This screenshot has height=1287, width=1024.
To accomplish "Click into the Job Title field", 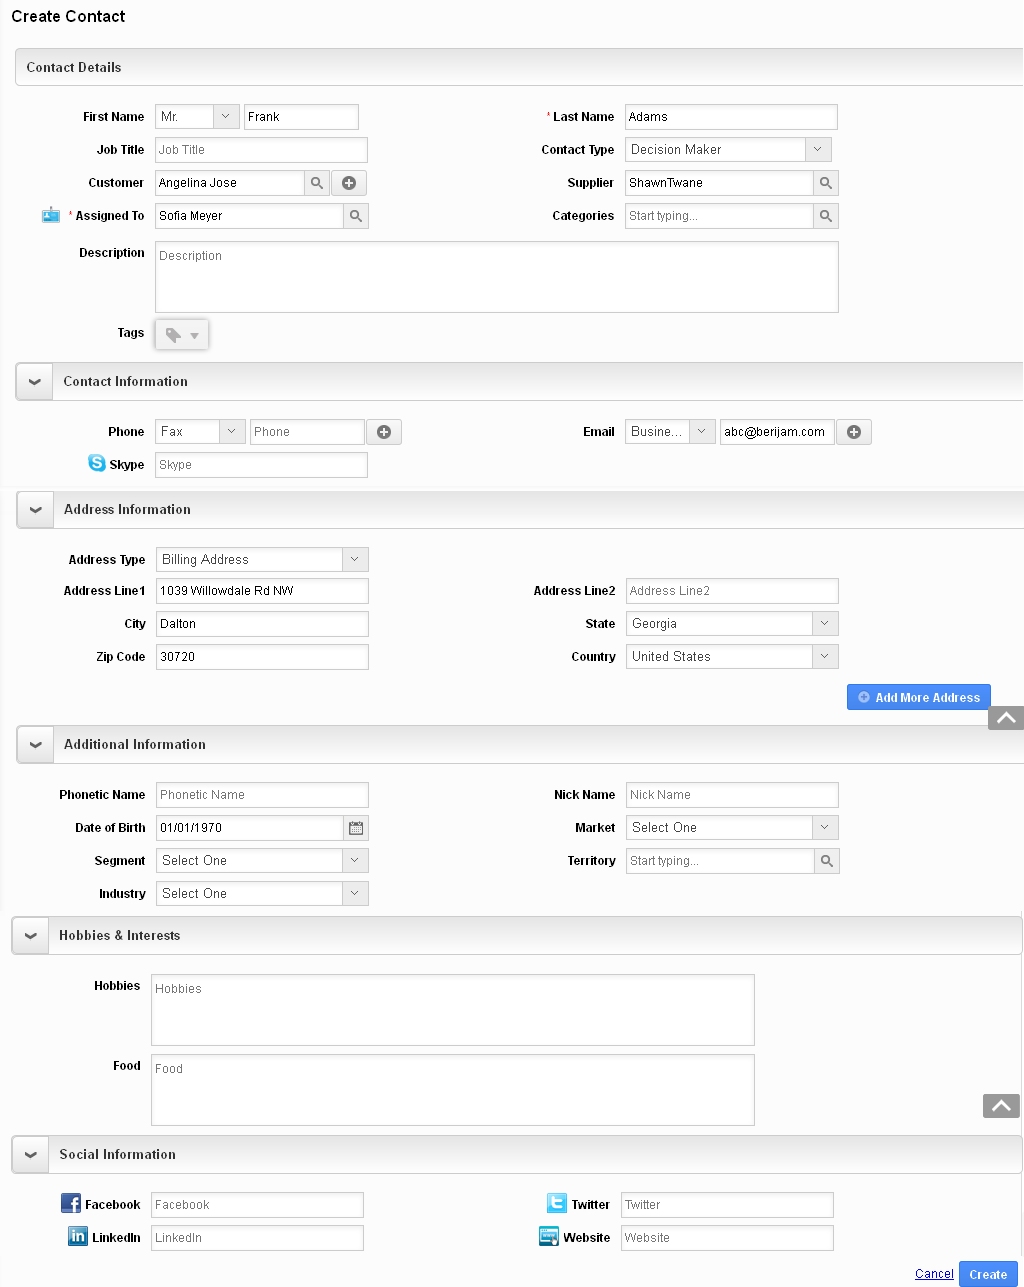I will click(x=261, y=150).
